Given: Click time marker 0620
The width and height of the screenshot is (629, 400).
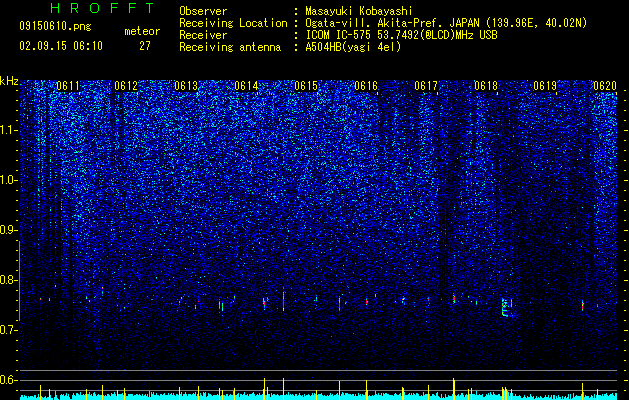Looking at the screenshot, I should pos(605,86).
